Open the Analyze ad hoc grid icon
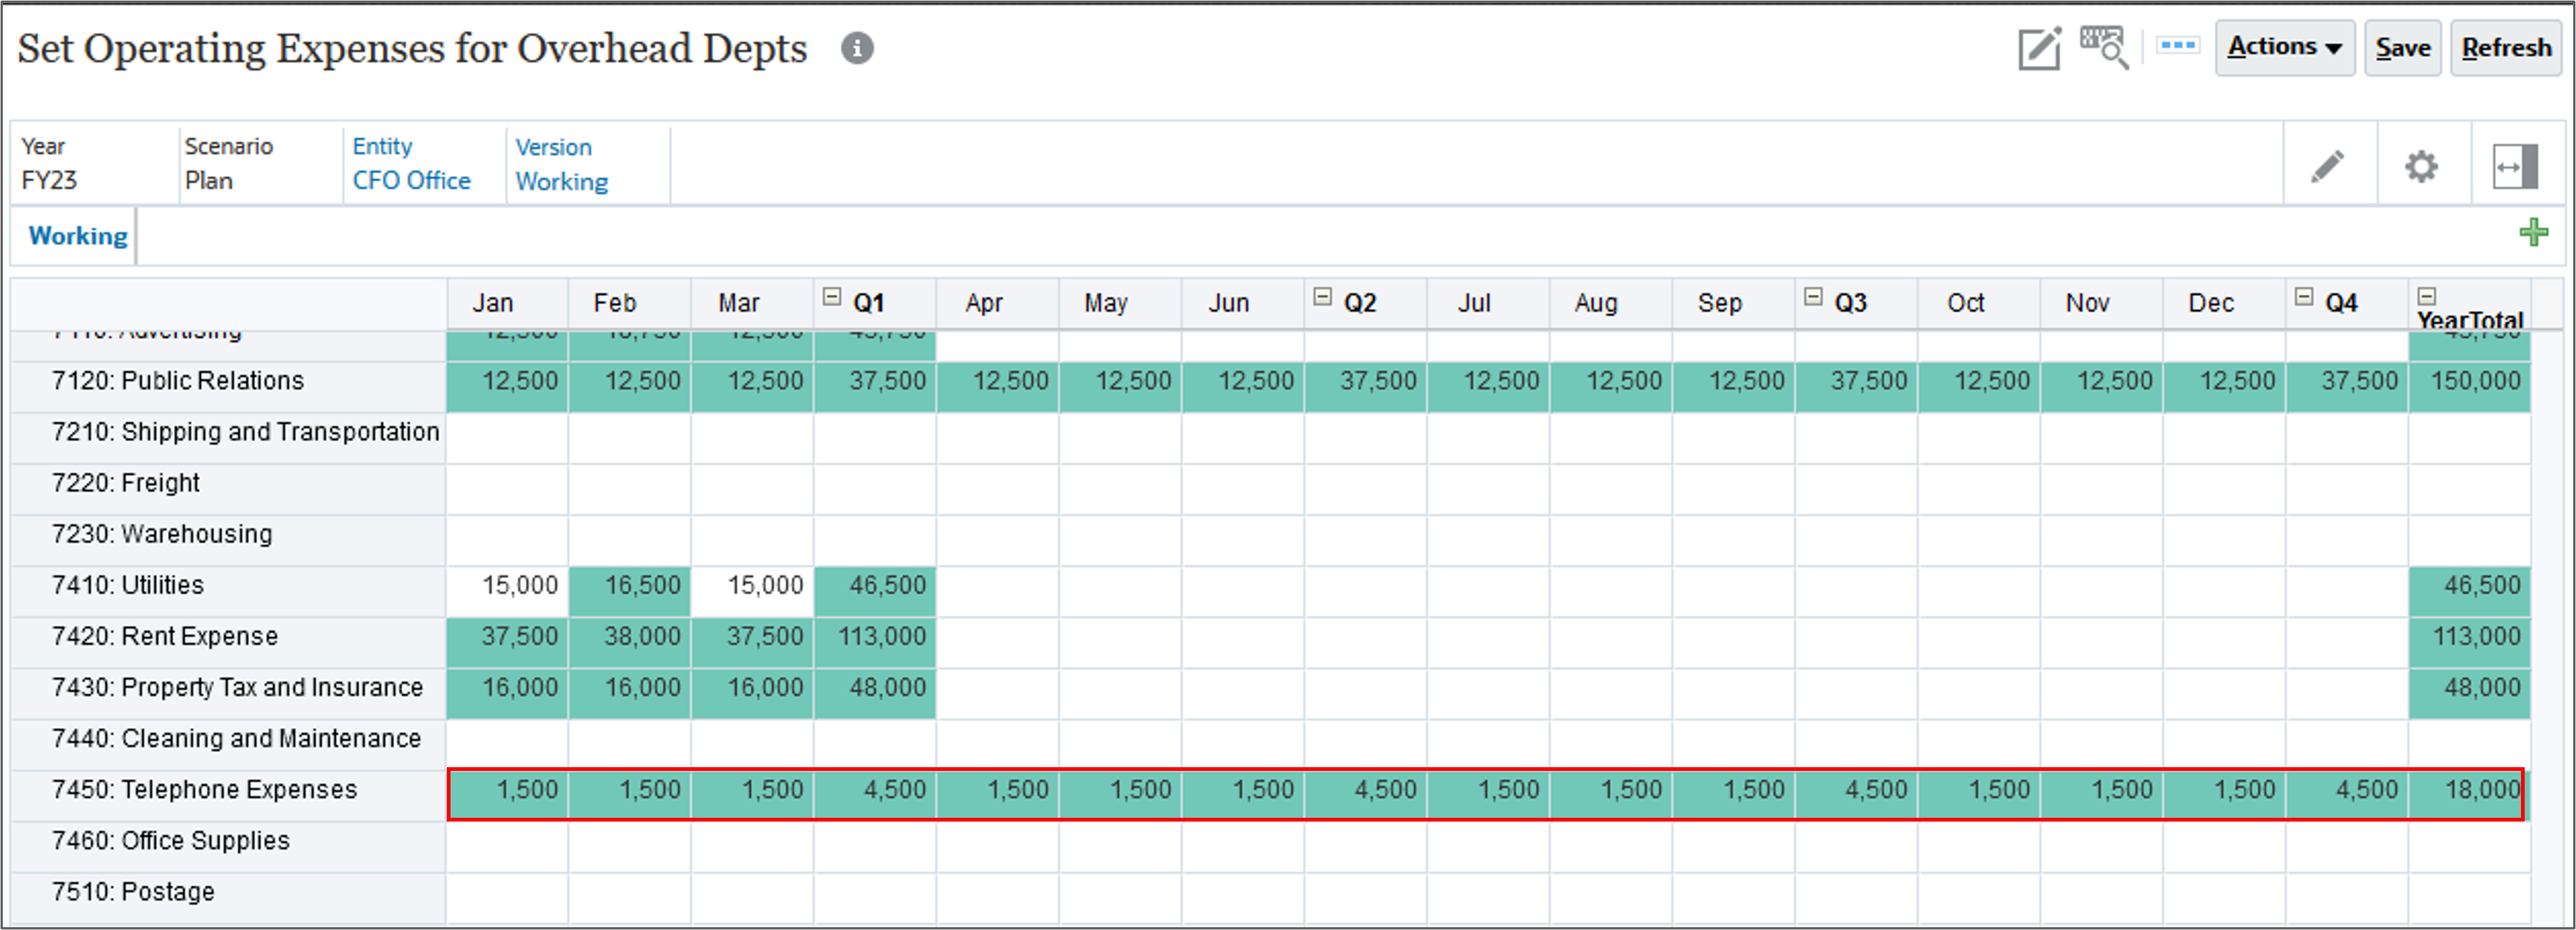Screen dimensions: 2576x930 2103,45
